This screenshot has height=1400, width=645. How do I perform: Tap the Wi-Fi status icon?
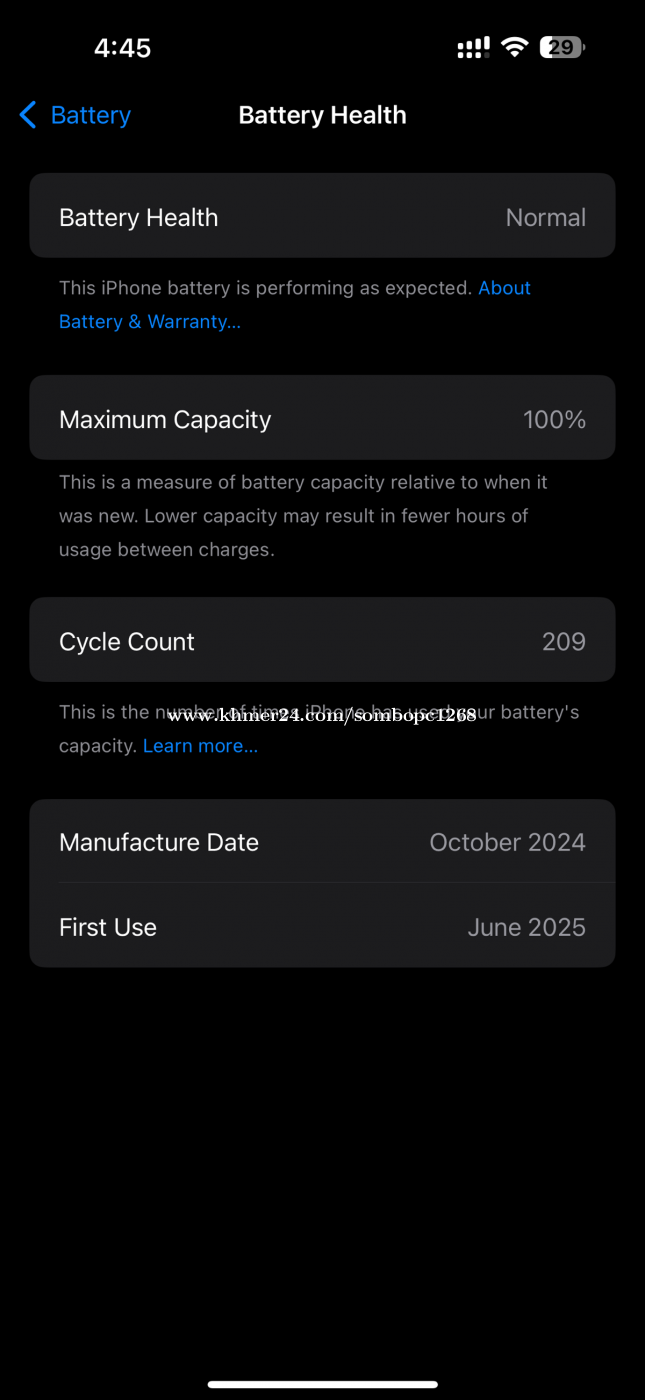tap(515, 47)
